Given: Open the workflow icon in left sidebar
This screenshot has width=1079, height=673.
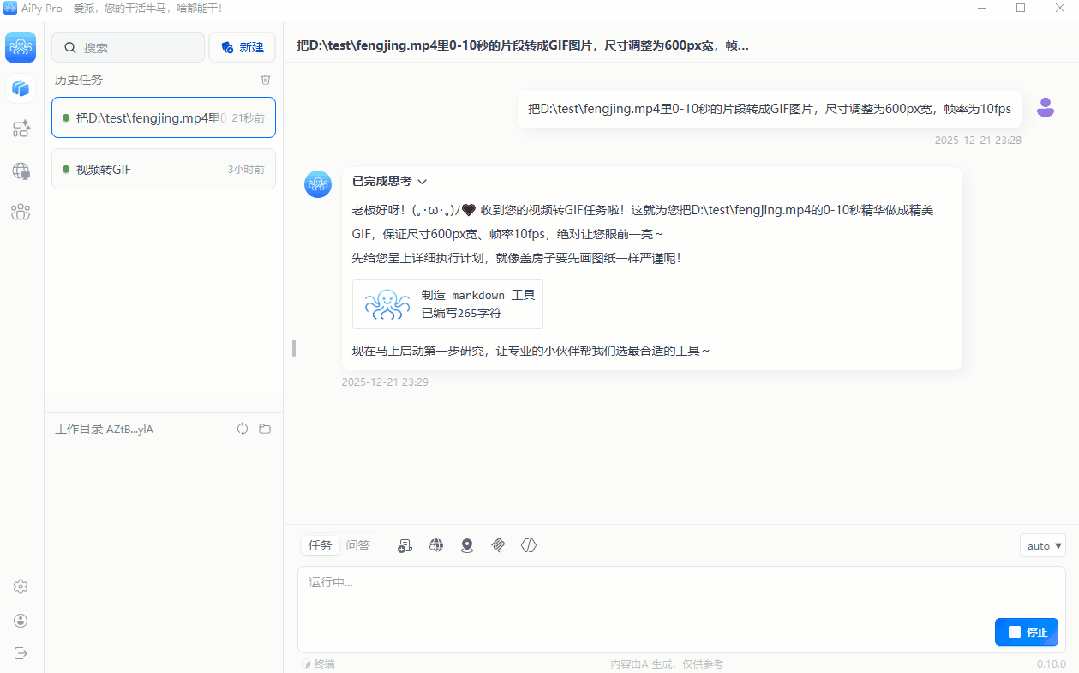Looking at the screenshot, I should click(20, 129).
